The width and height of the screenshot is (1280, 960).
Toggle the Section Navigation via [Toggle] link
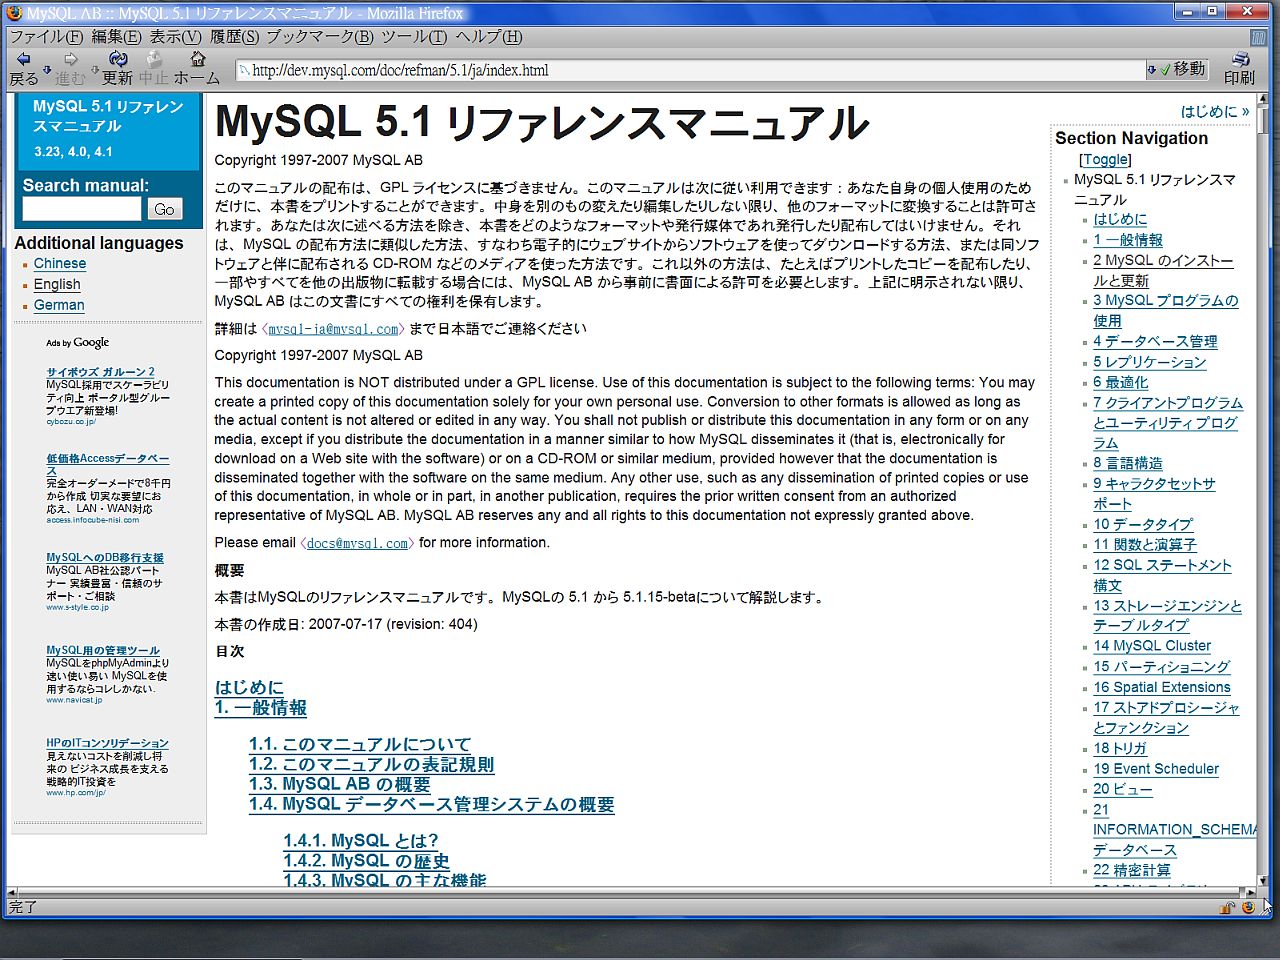(1105, 159)
